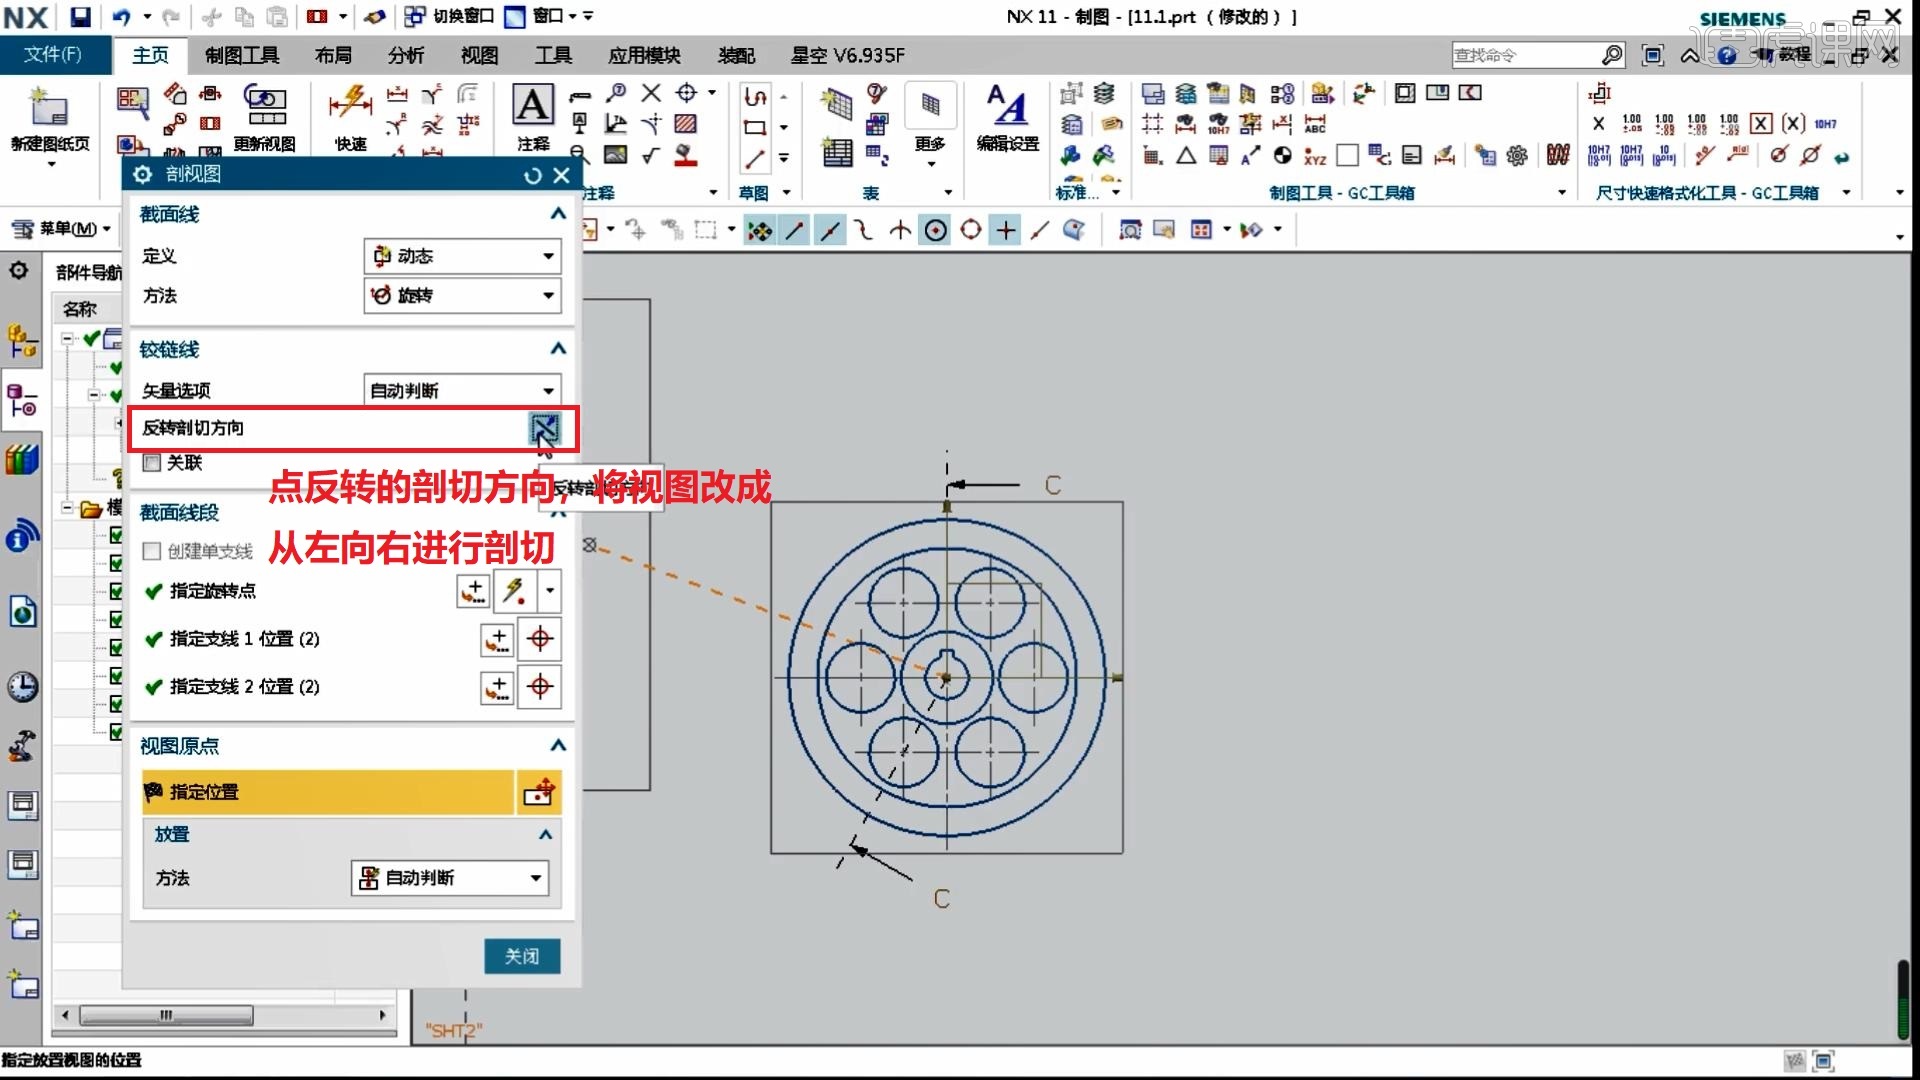Screen dimensions: 1920x1080
Task: Click inside the 查找命令 search box
Action: [1530, 55]
